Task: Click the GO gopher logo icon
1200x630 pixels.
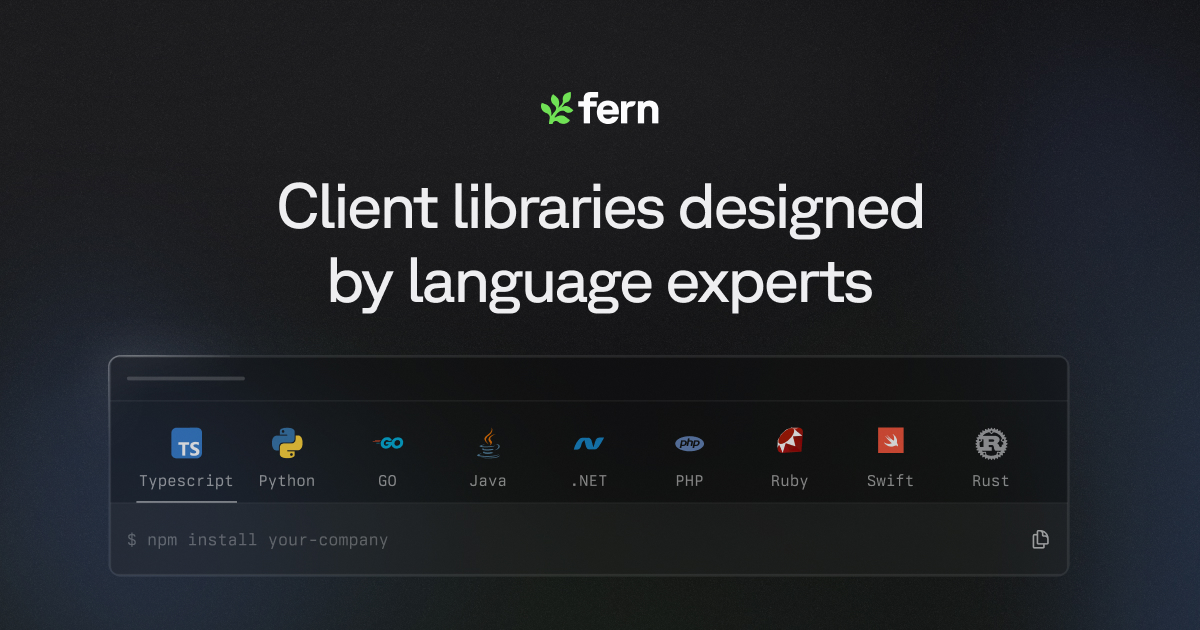Action: 387,443
